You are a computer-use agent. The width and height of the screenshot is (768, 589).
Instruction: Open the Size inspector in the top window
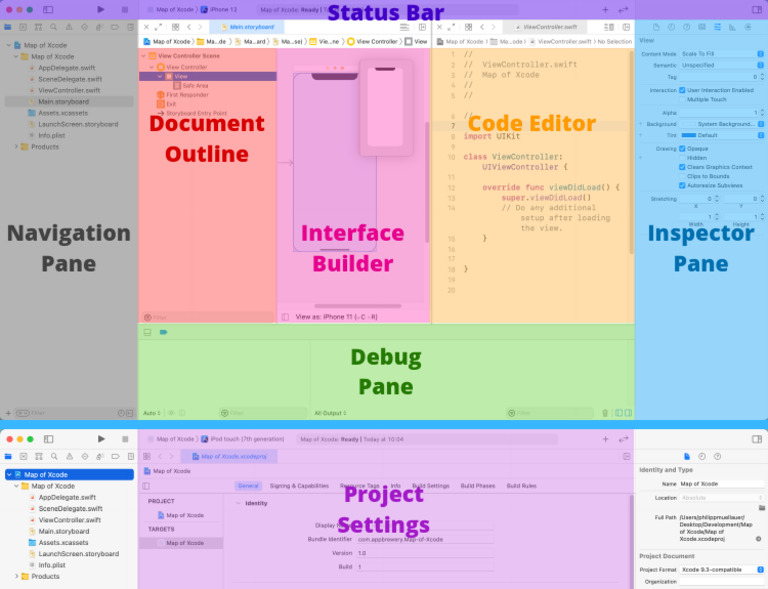coord(732,27)
